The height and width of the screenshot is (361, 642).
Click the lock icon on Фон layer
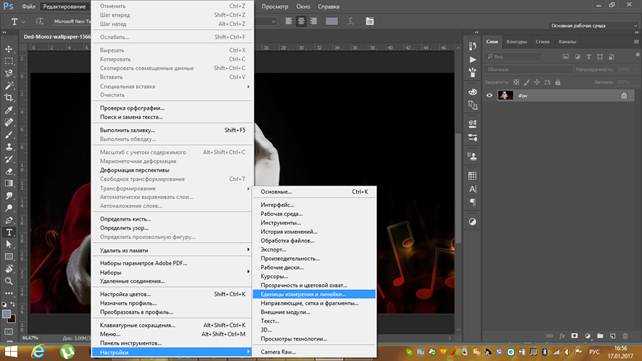(x=624, y=95)
